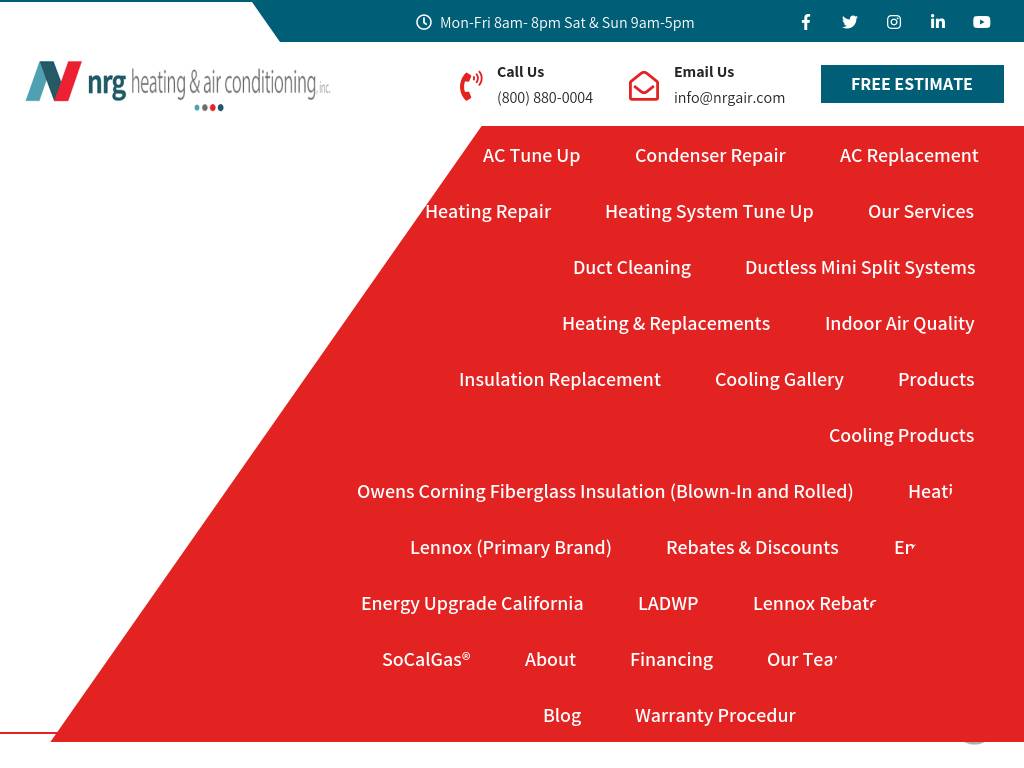
Task: Open the Blog menu link
Action: point(562,715)
